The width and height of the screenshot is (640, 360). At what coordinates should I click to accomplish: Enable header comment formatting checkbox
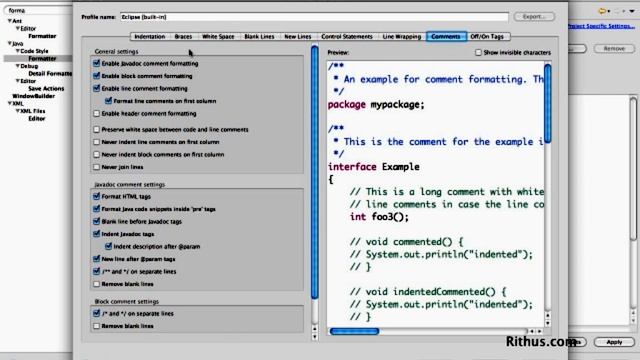97,113
